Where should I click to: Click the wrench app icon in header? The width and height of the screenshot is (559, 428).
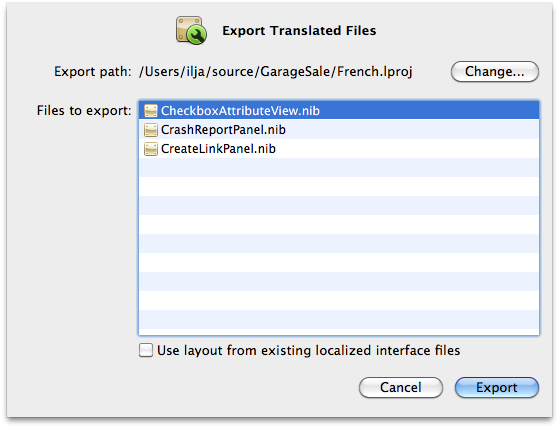(x=191, y=30)
